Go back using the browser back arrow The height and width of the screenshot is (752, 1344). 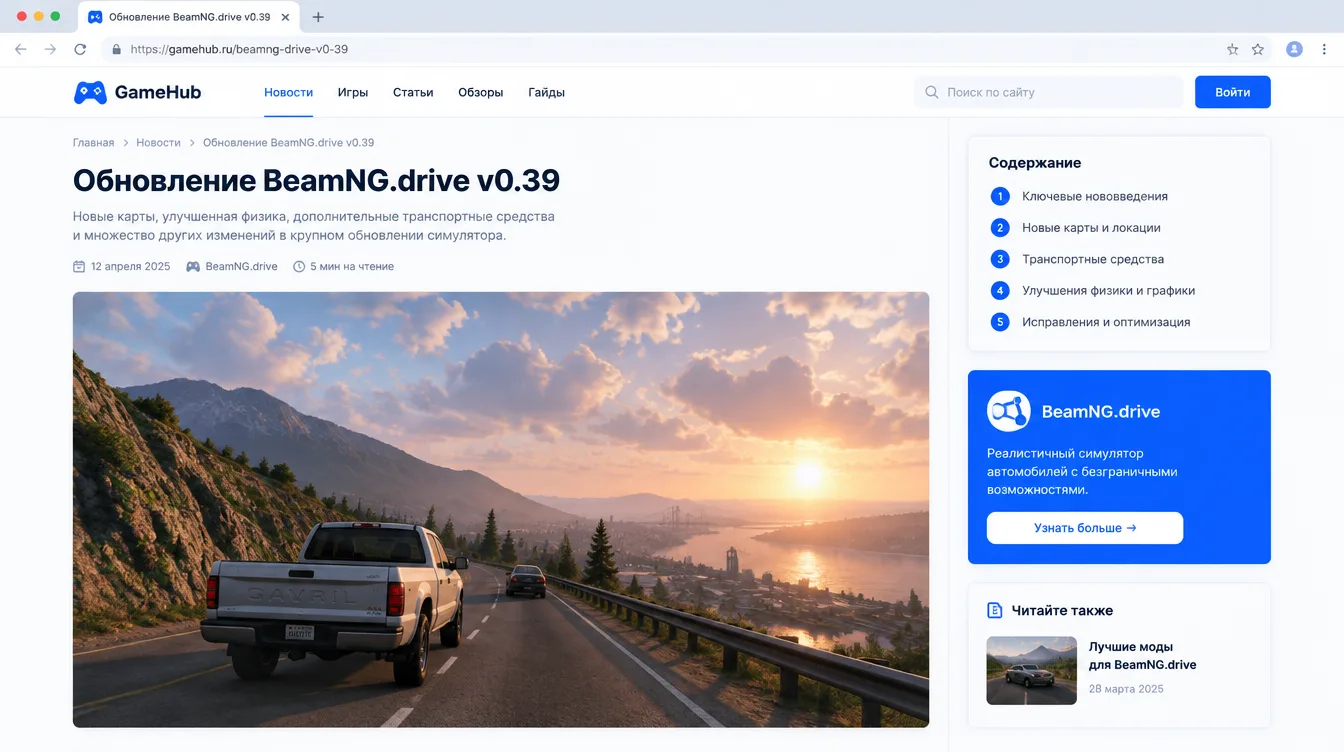pos(20,49)
